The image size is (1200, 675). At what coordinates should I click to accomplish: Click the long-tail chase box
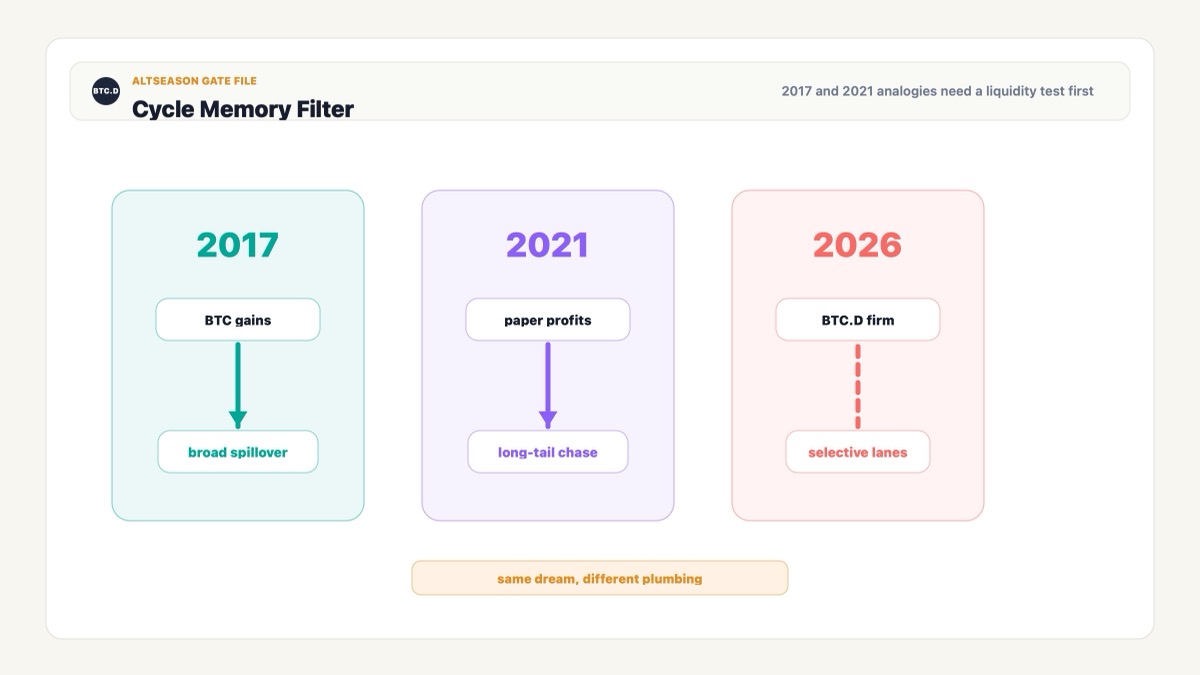tap(548, 452)
